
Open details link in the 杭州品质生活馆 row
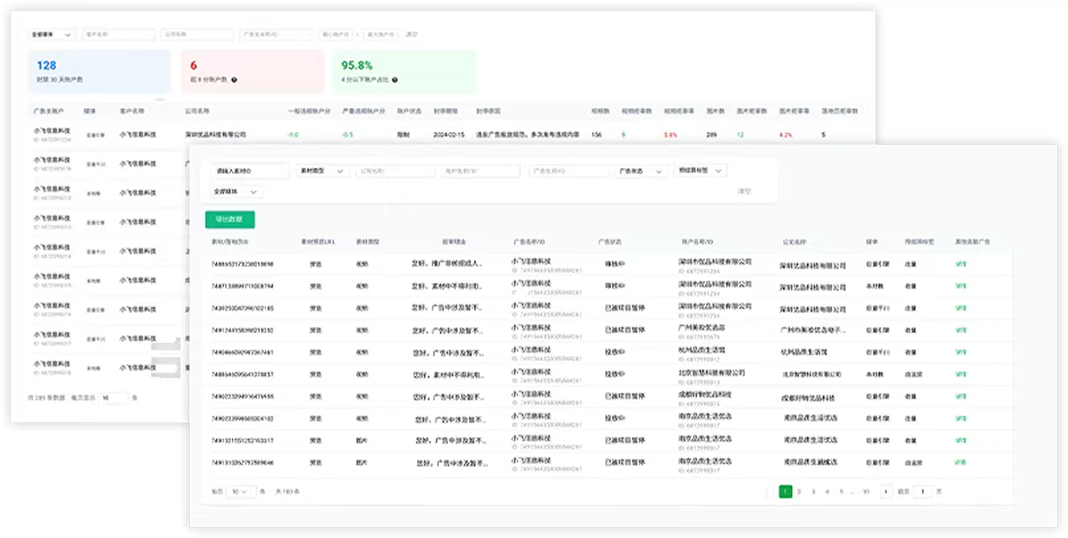click(961, 352)
